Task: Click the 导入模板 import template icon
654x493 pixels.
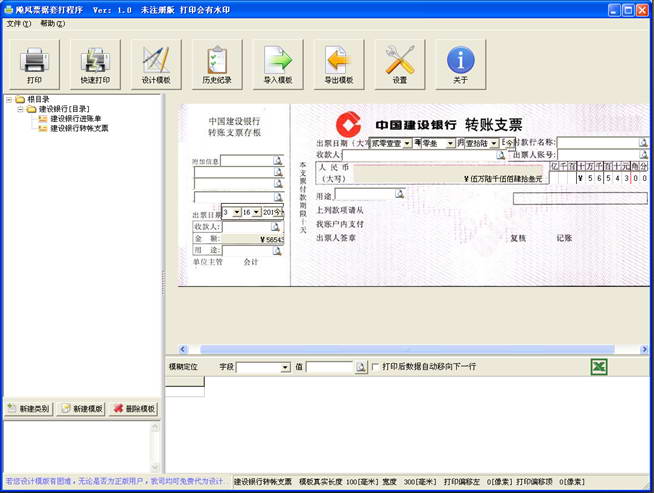Action: pyautogui.click(x=278, y=64)
